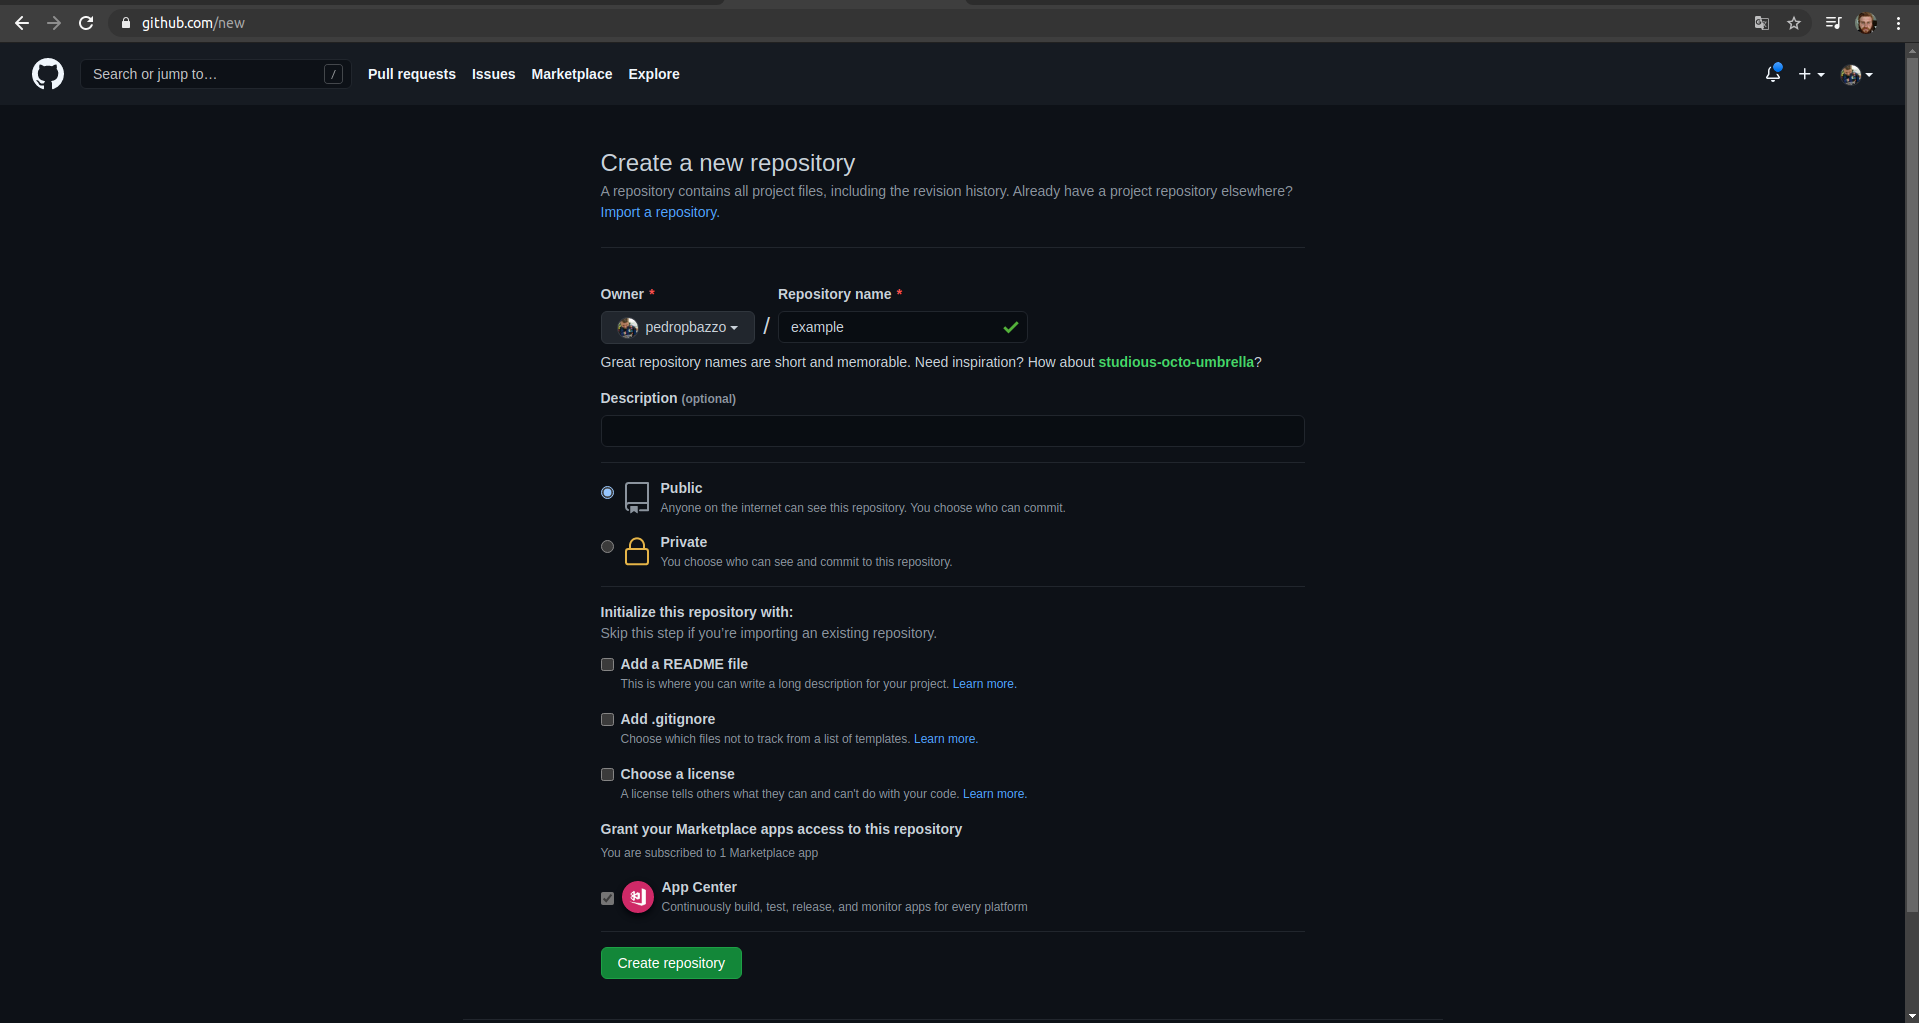Open the media control icon in toolbar
The image size is (1919, 1023).
pyautogui.click(x=1833, y=23)
